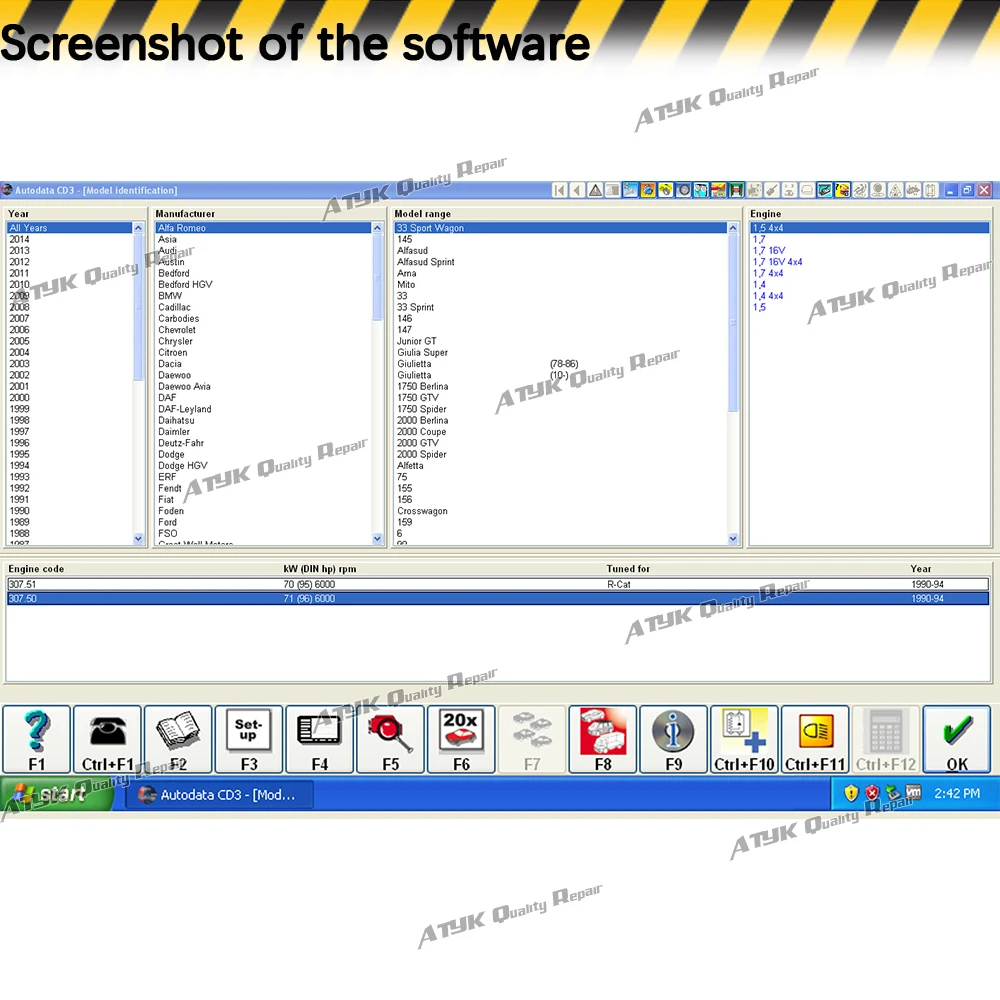The image size is (1000, 1000).
Task: Select '33 Sport Wagon' in Model range
Action: coord(561,228)
